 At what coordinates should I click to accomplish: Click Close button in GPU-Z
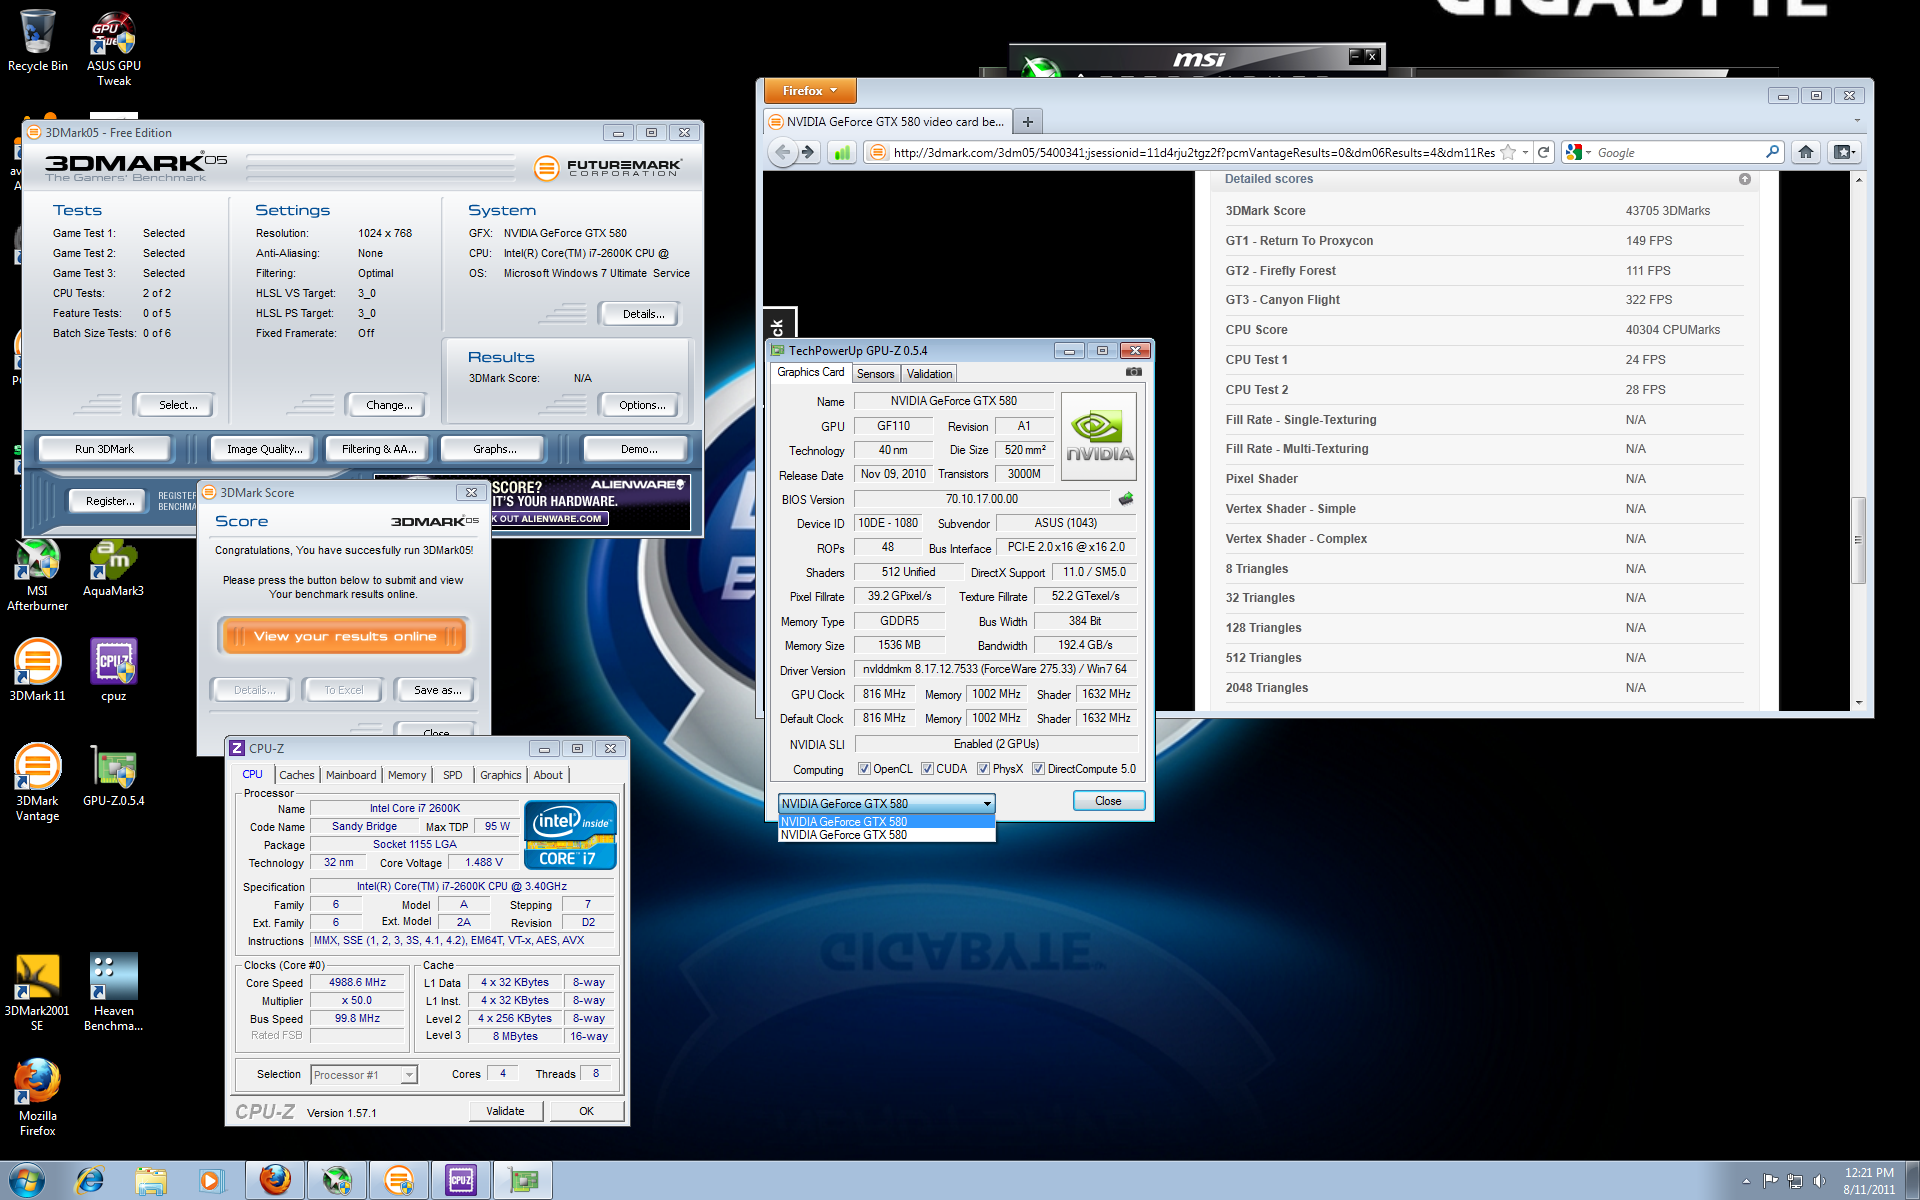[1108, 801]
